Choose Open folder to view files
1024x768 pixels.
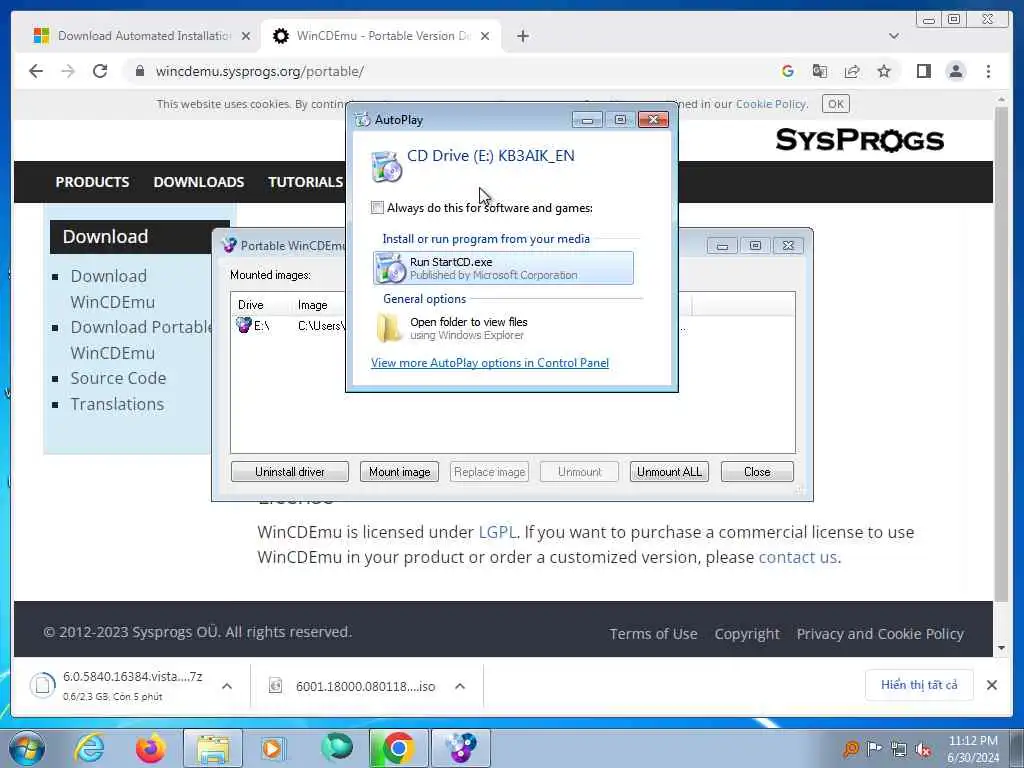(504, 328)
